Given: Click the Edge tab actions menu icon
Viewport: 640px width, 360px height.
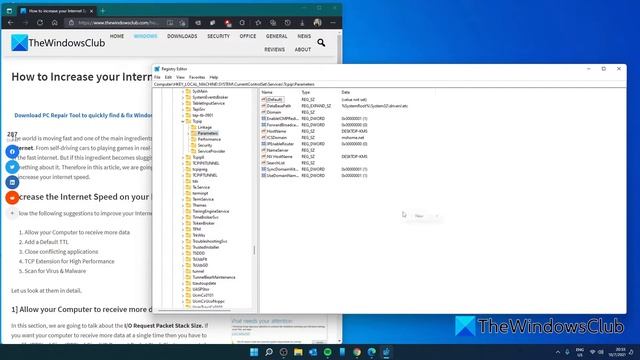Looking at the screenshot, I should point(9,11).
